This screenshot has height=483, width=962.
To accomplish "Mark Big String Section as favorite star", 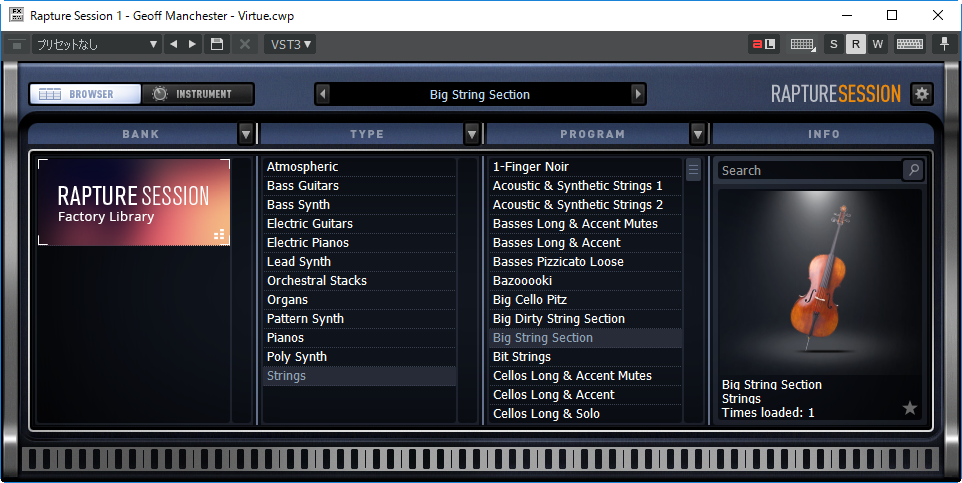I will tap(910, 408).
